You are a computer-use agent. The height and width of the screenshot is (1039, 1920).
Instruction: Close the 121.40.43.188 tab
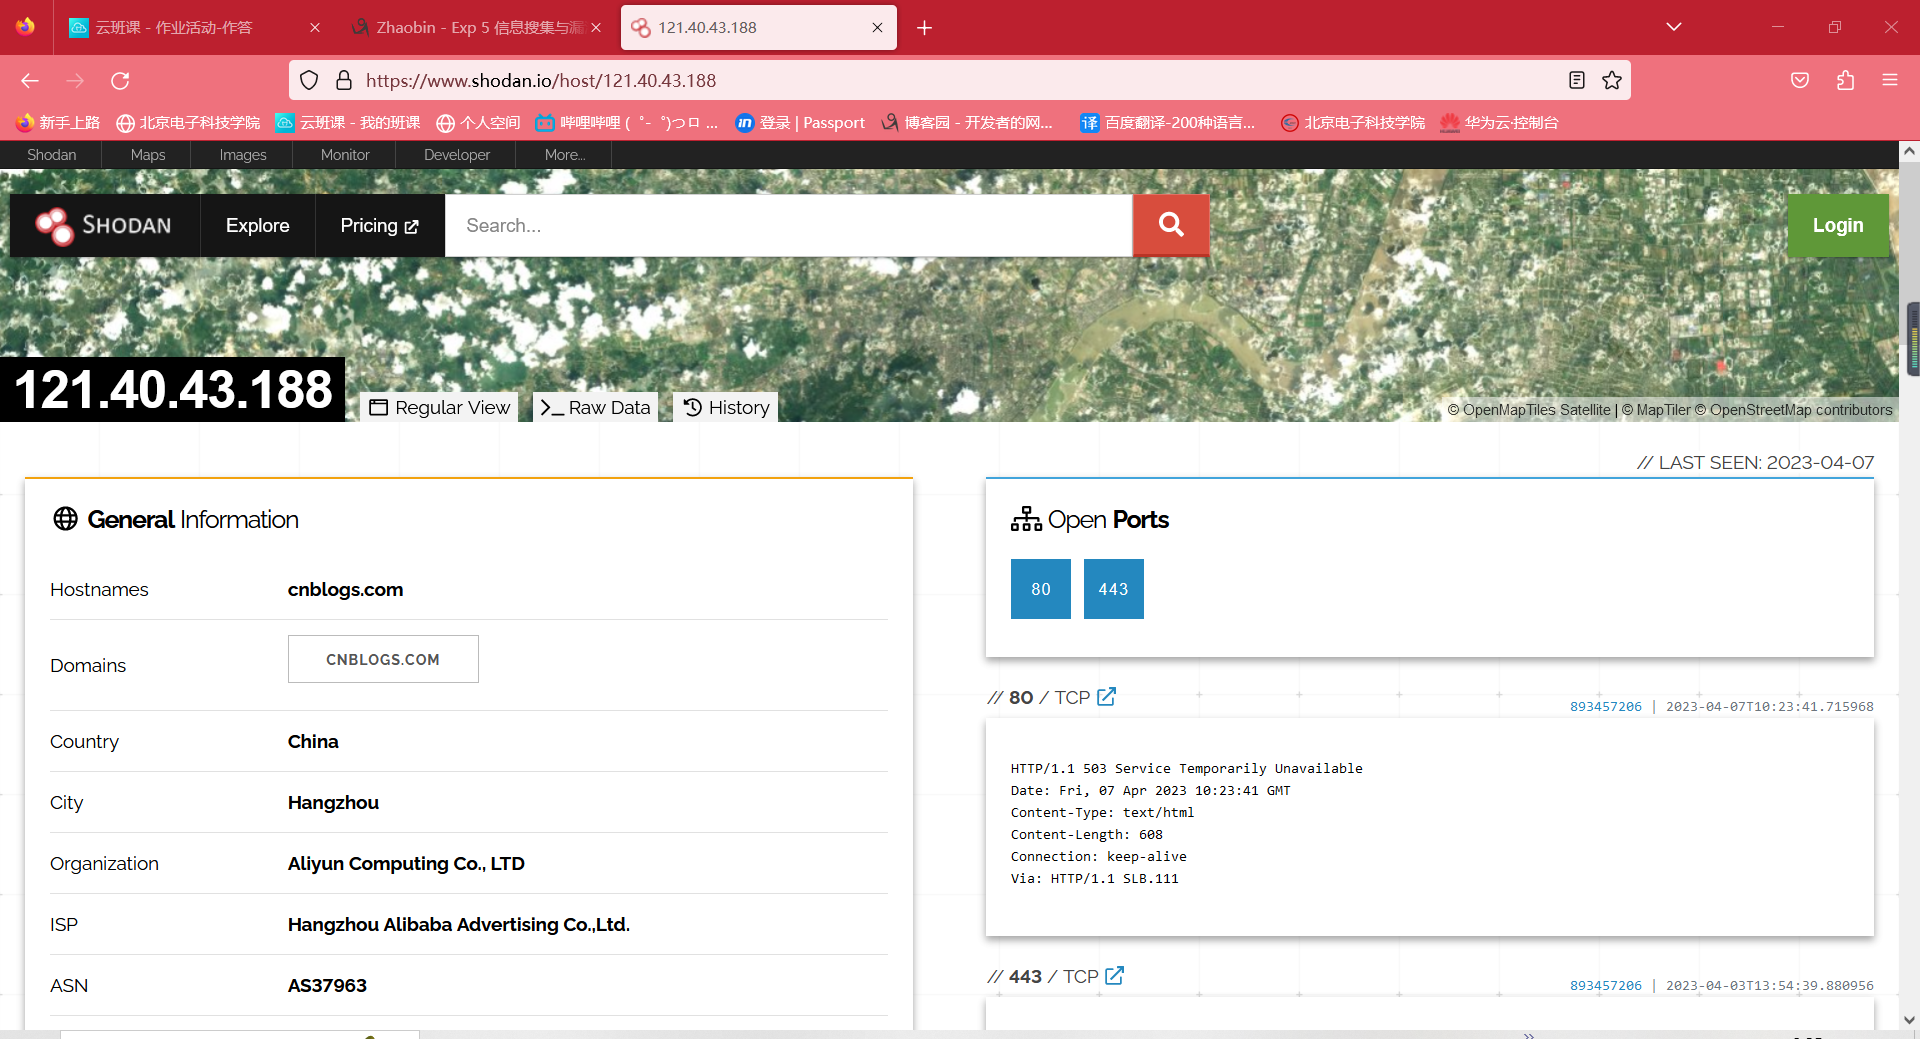click(x=877, y=28)
